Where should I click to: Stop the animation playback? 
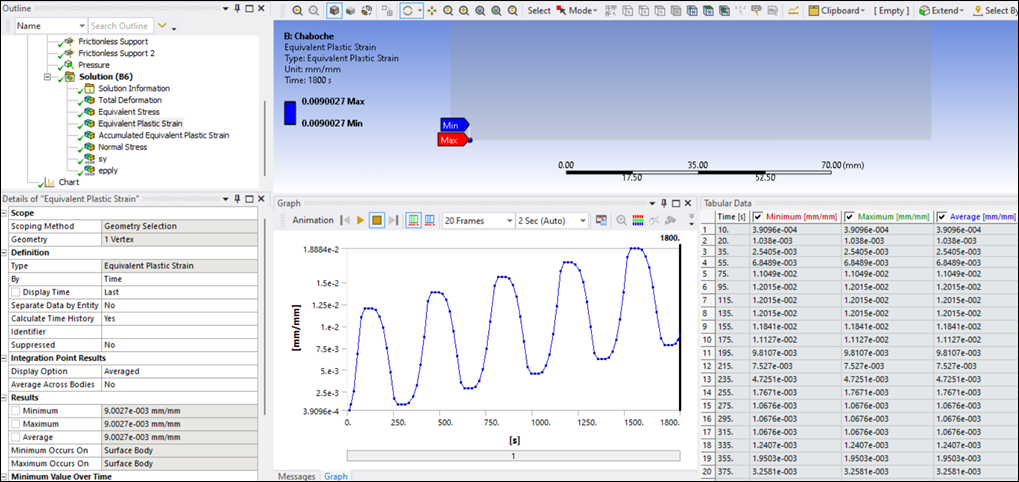pyautogui.click(x=377, y=220)
